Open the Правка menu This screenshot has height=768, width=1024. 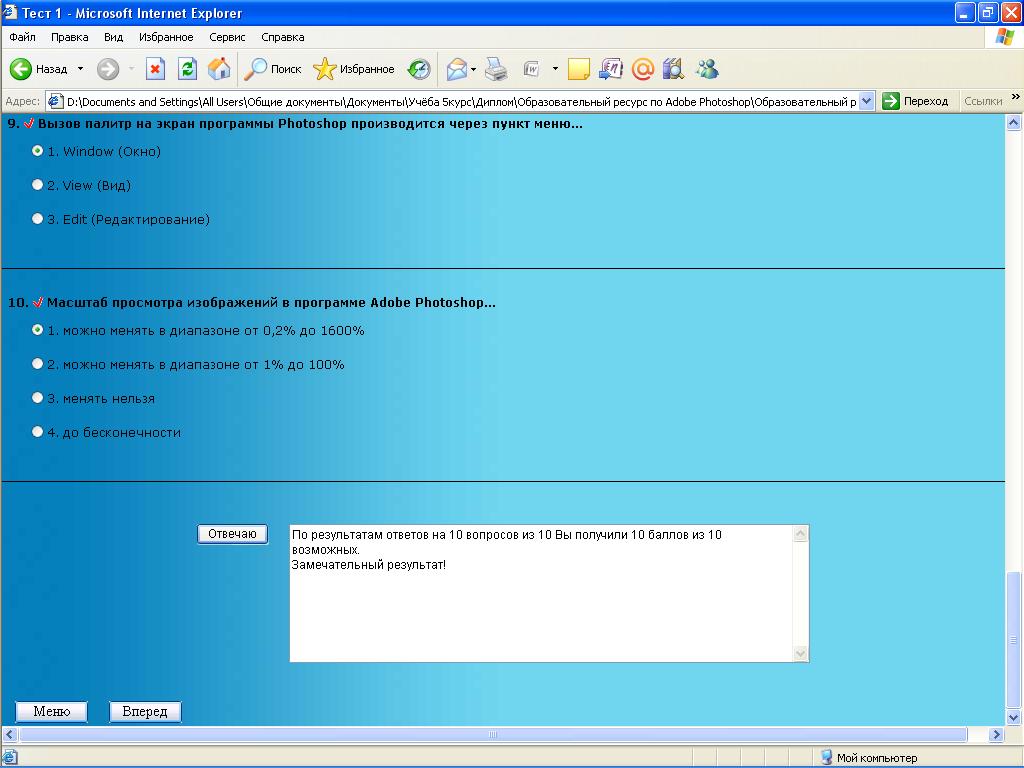tap(70, 37)
